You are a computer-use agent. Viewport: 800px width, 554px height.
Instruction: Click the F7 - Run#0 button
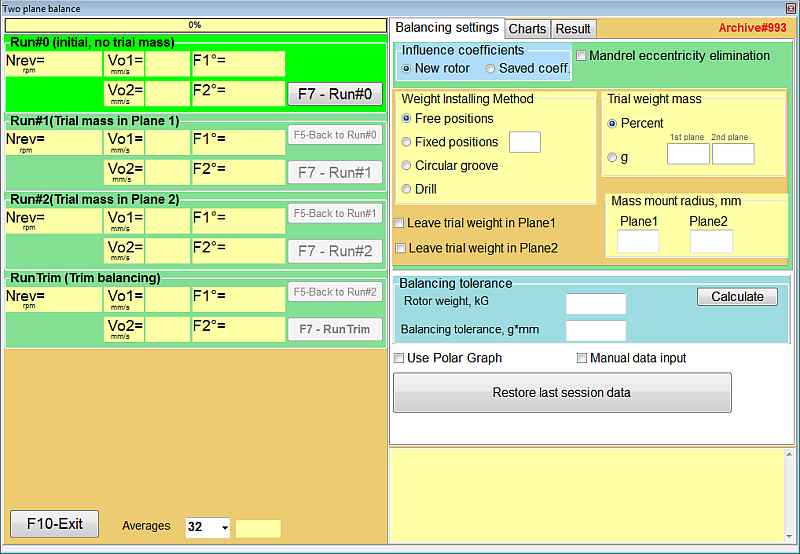[x=335, y=94]
